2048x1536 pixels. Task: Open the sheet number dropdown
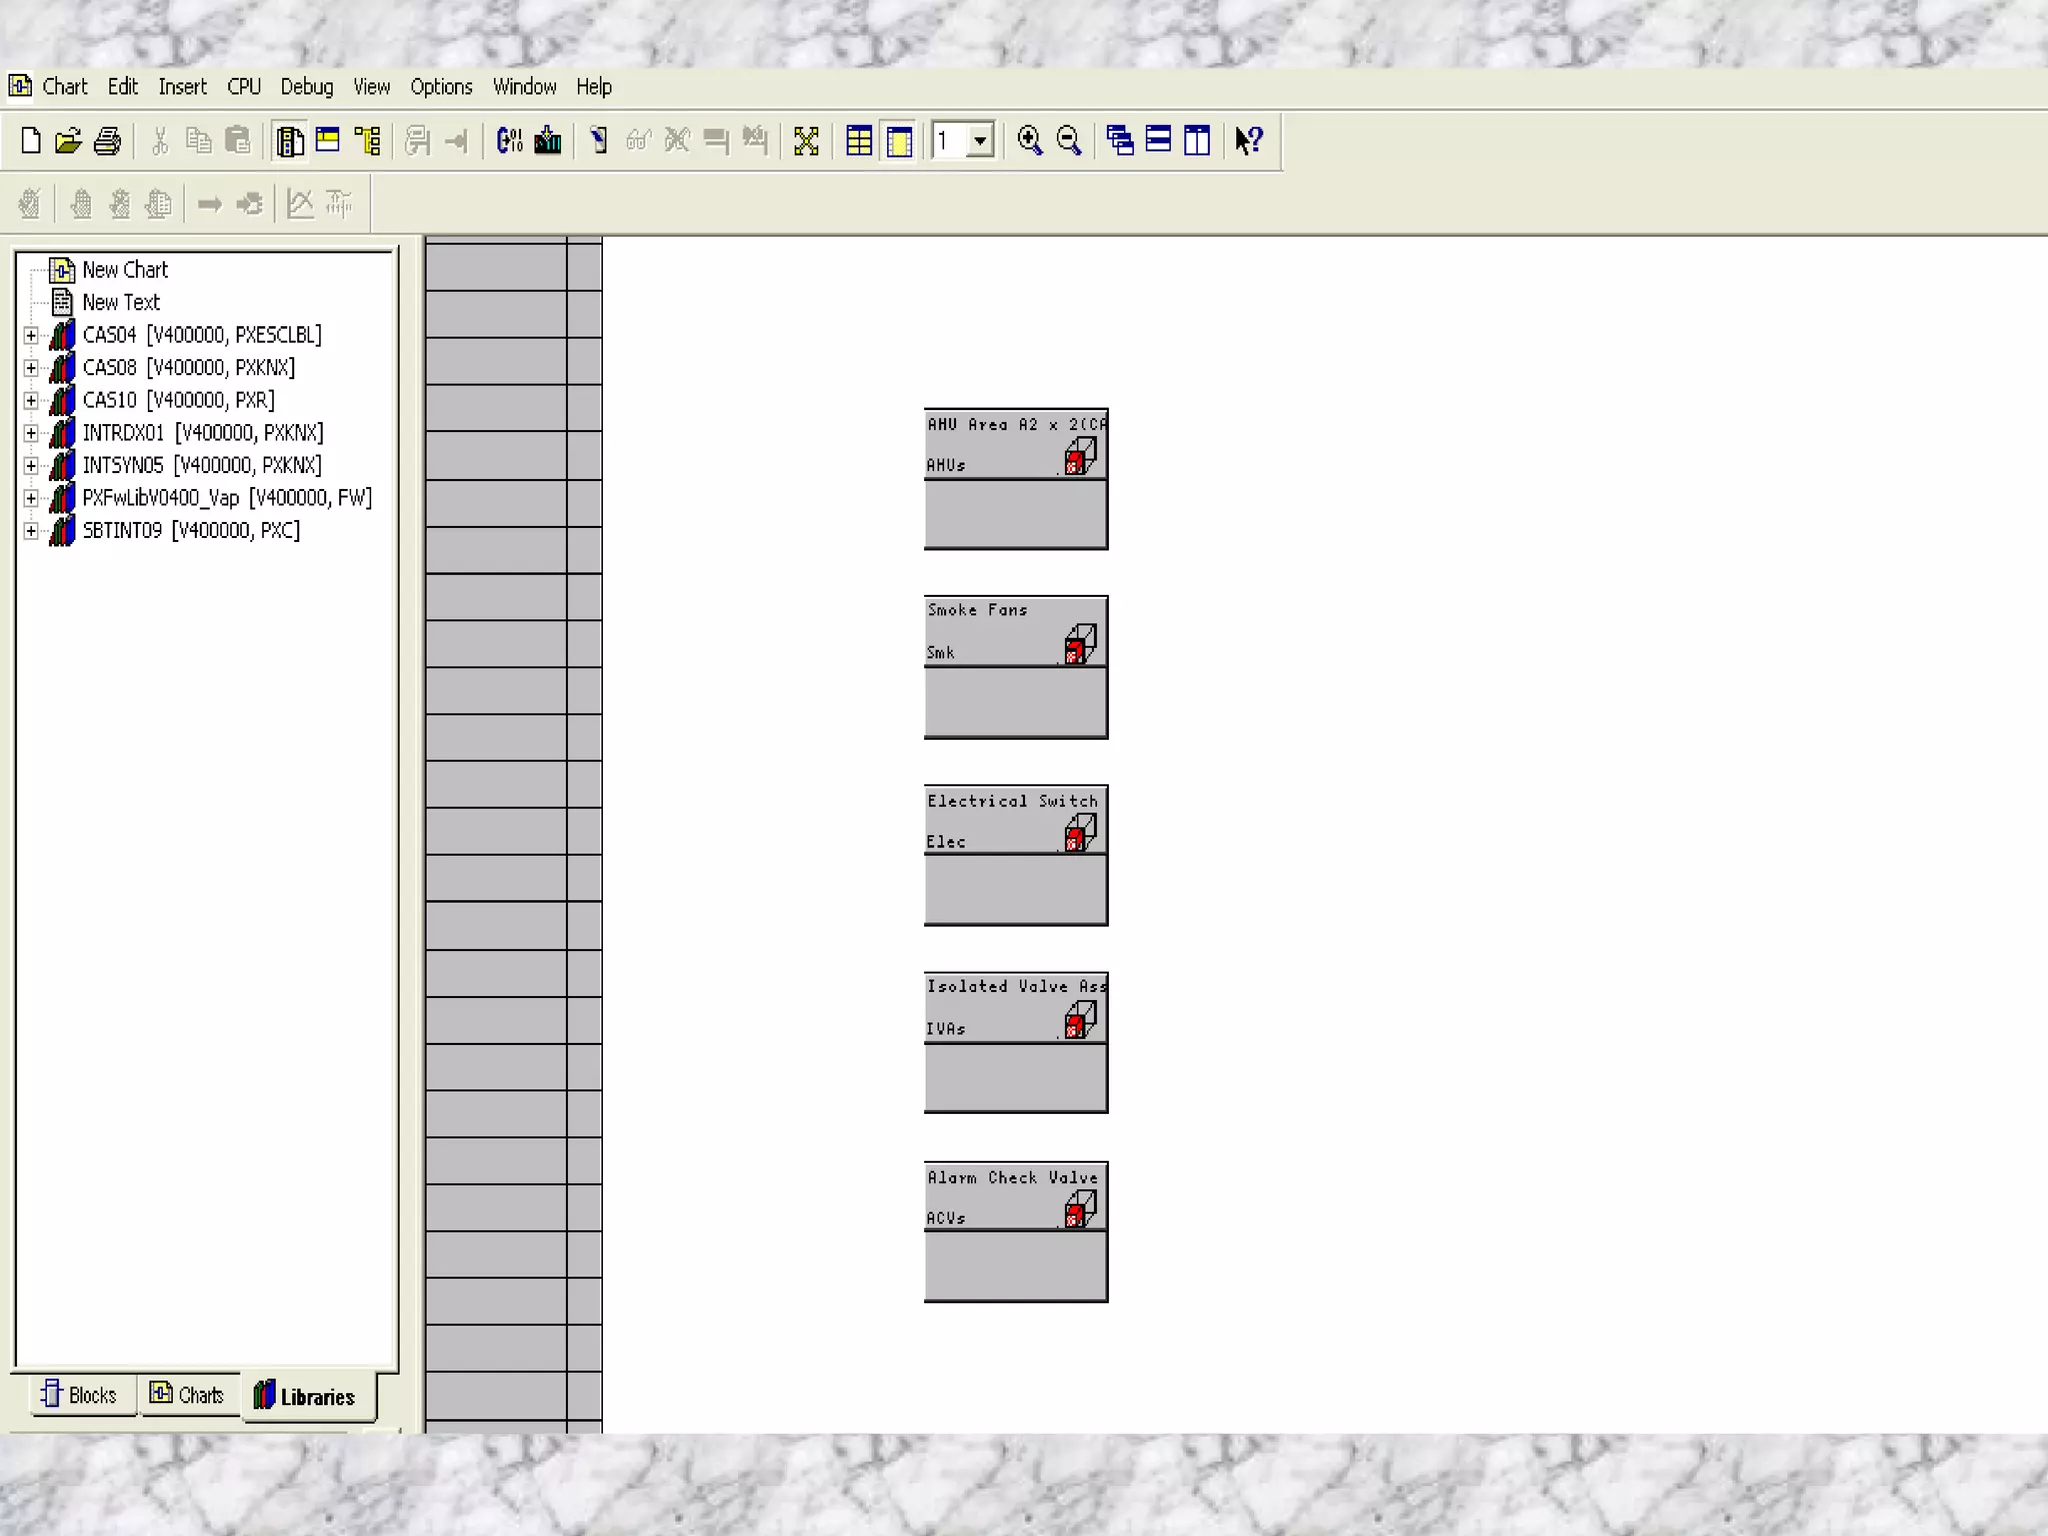tap(980, 141)
